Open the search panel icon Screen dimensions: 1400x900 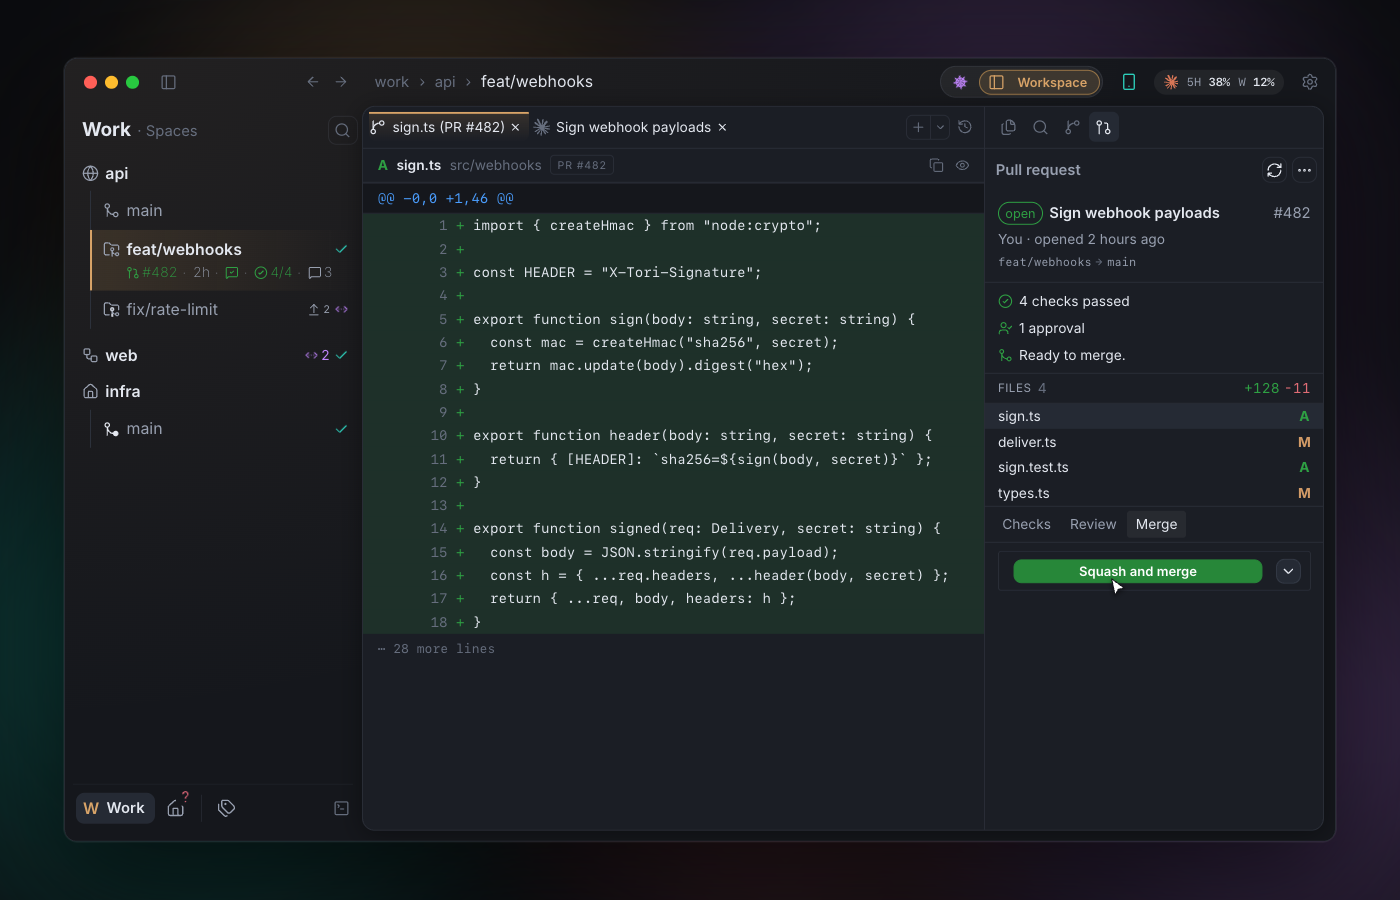[x=1040, y=127]
